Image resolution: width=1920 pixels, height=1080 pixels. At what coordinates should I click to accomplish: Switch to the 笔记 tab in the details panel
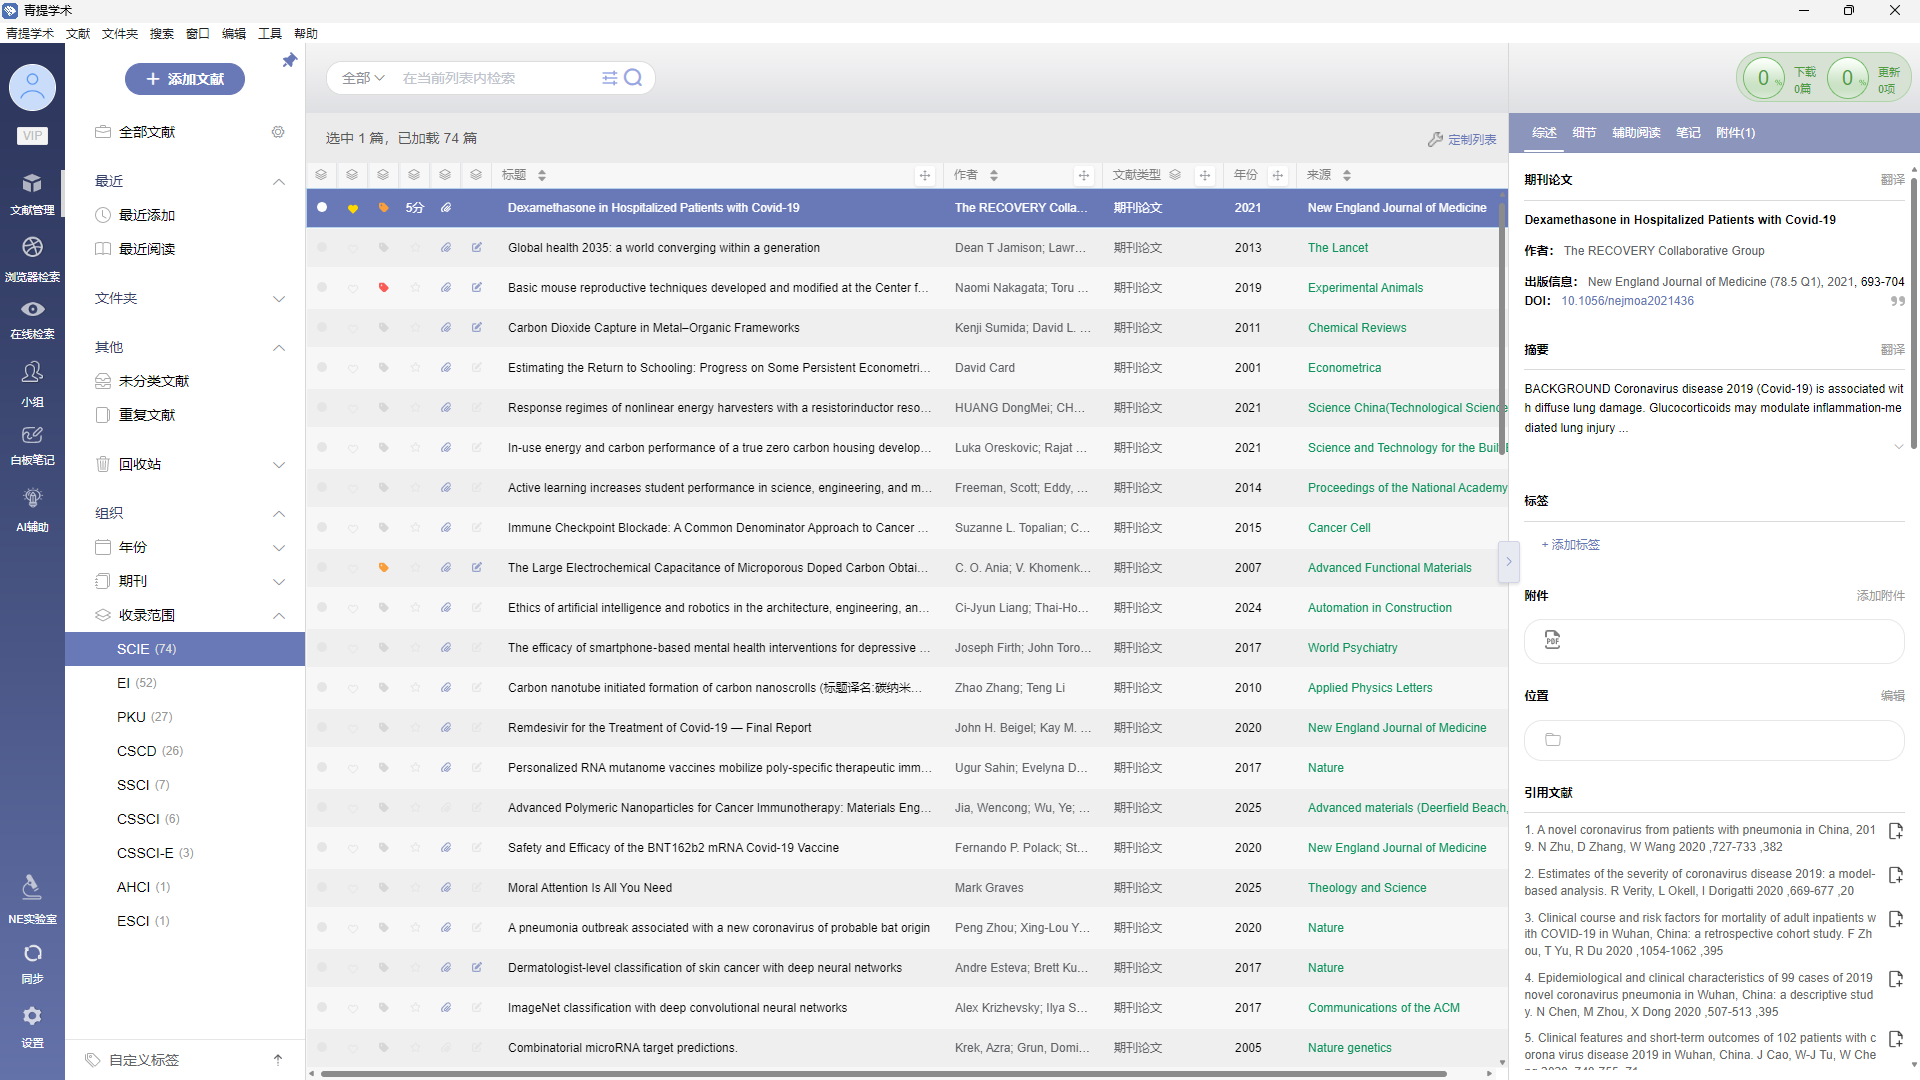coord(1688,133)
